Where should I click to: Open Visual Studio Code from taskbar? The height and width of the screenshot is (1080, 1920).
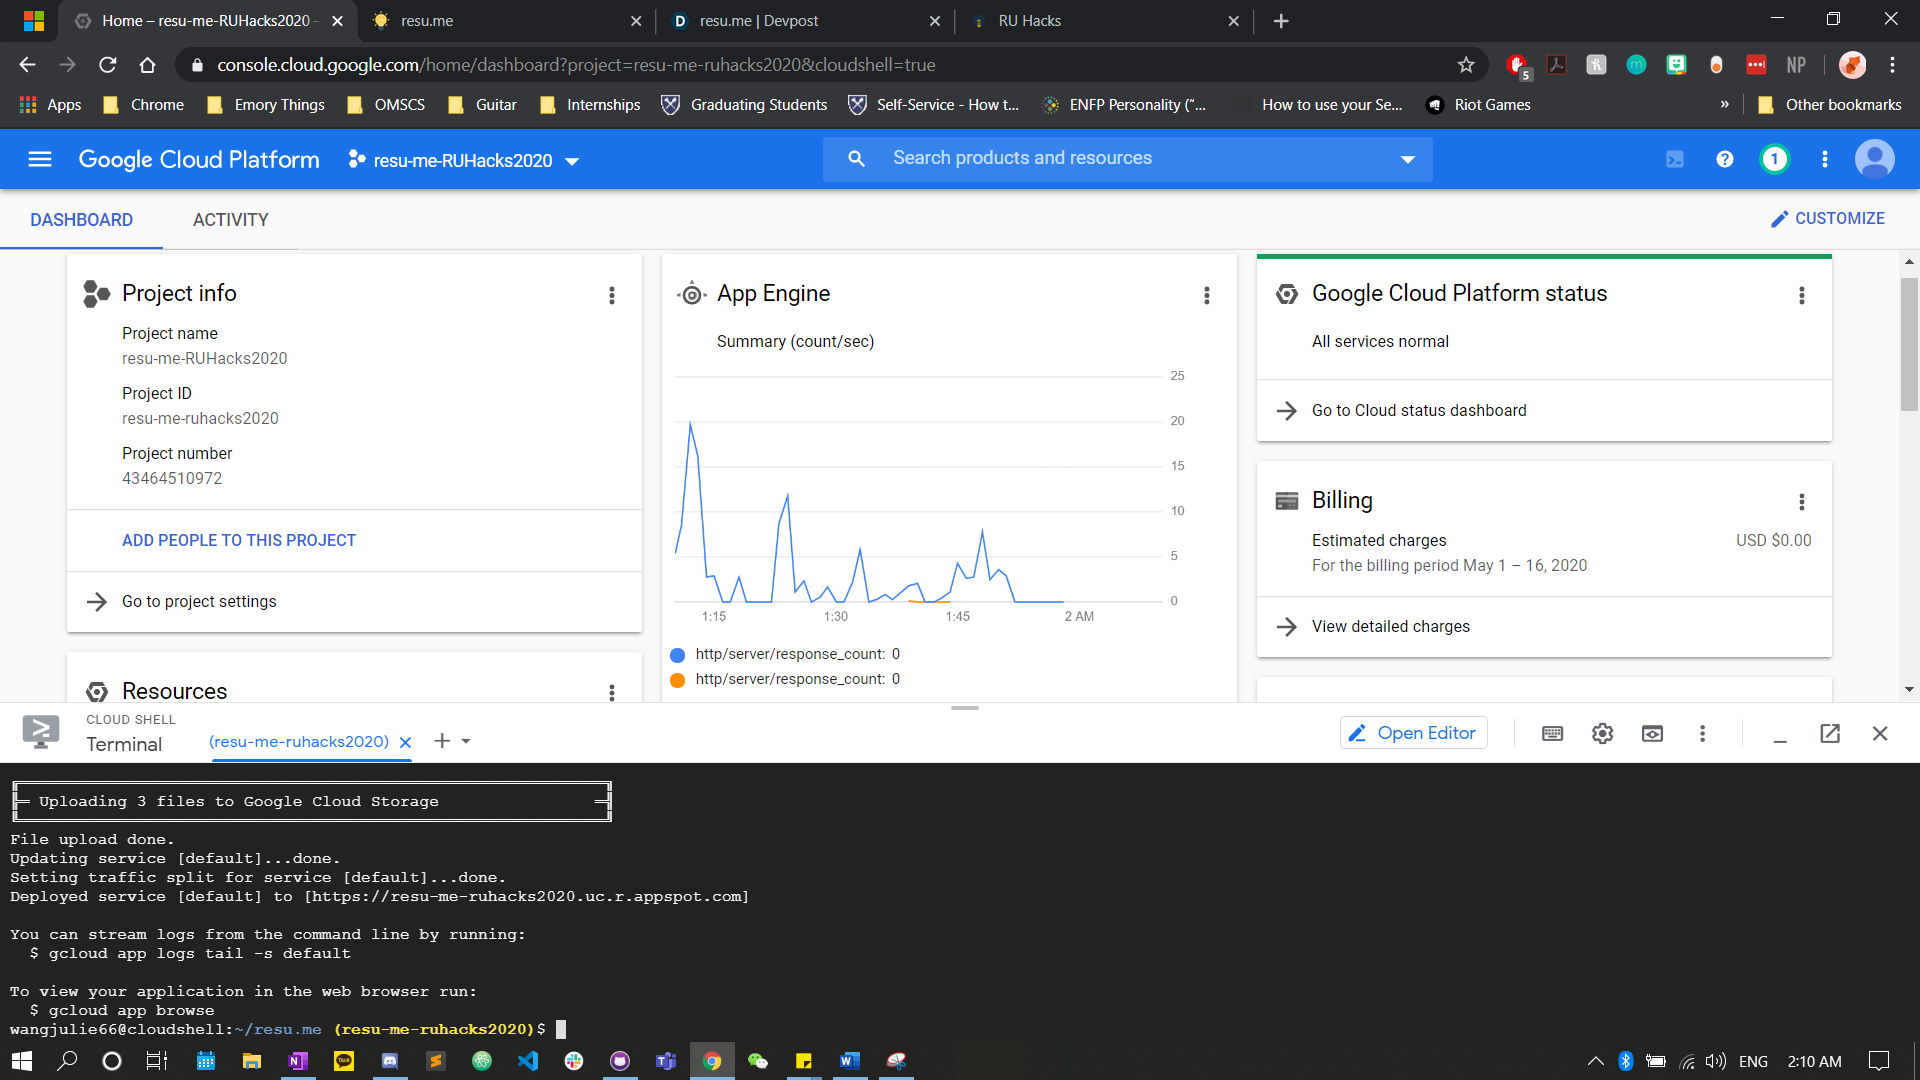(528, 1061)
